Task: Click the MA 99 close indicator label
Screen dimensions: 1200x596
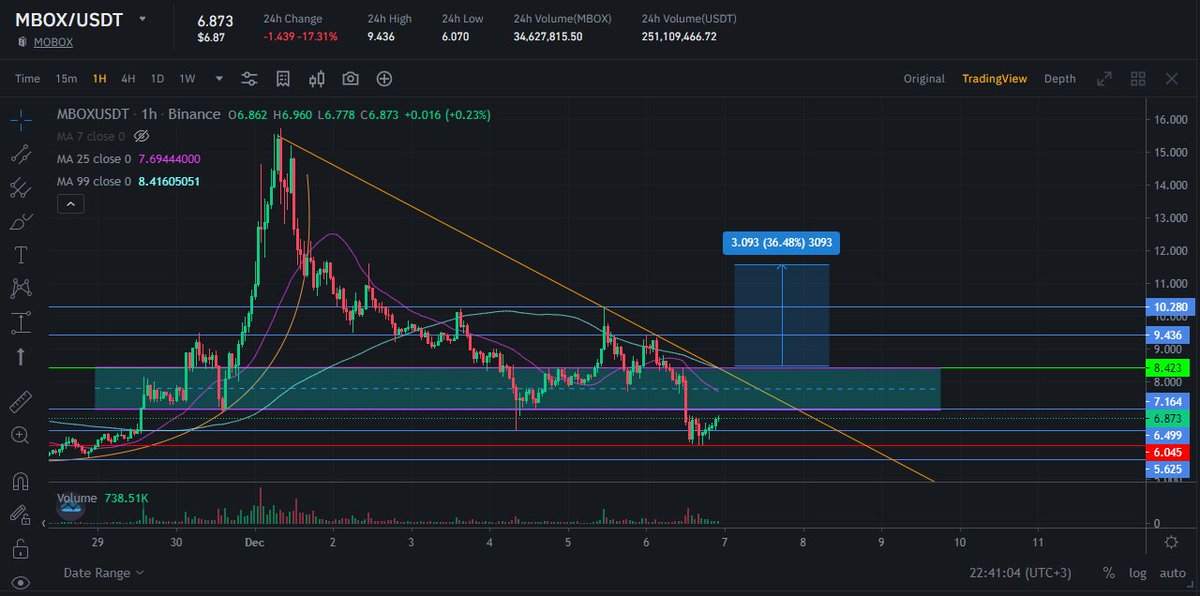Action: pyautogui.click(x=94, y=181)
